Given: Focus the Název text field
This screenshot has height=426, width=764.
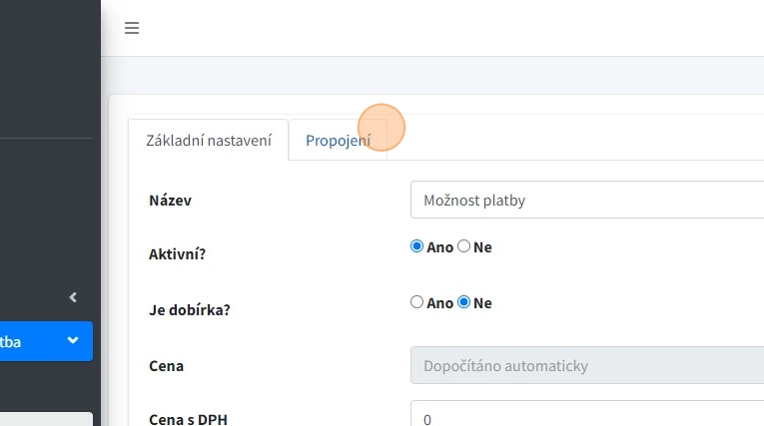Looking at the screenshot, I should [586, 200].
